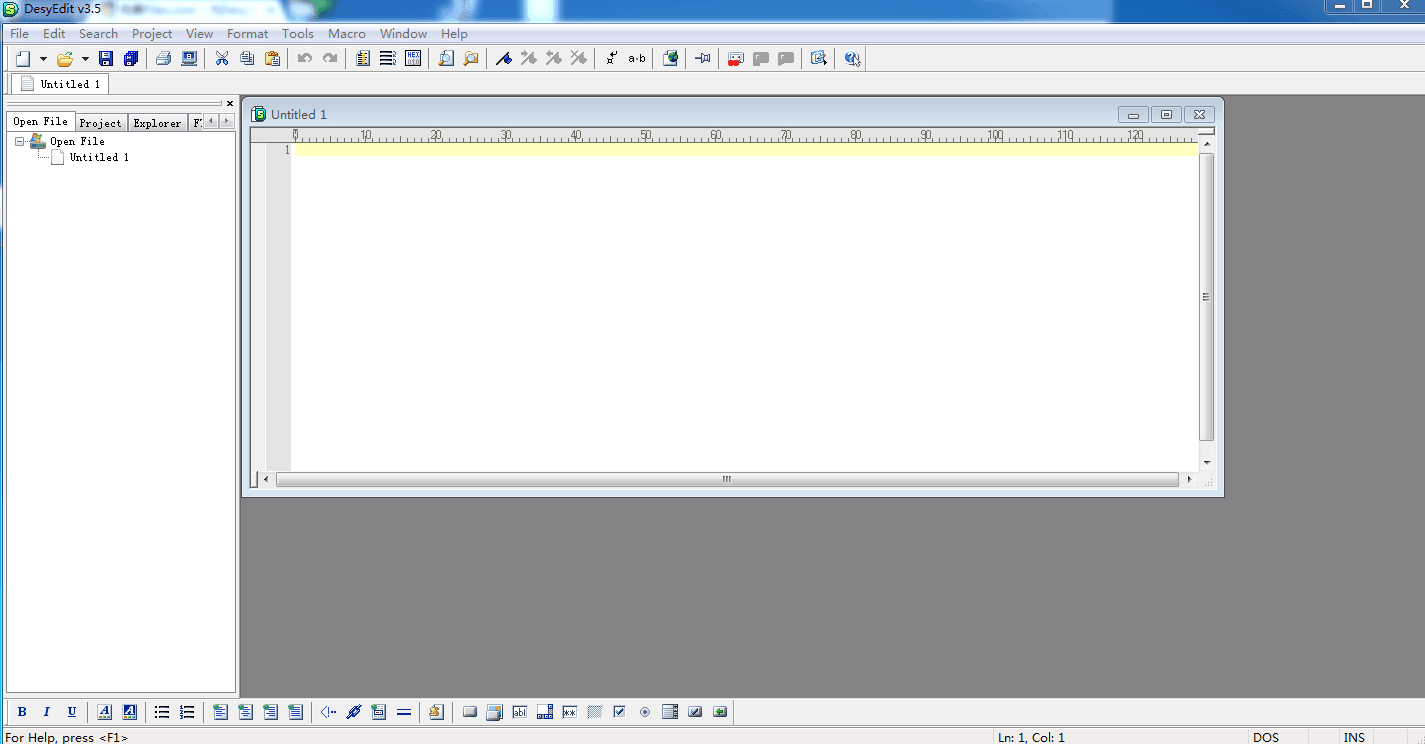Toggle bookmark with blue flag icon
1425x744 pixels.
coord(504,59)
